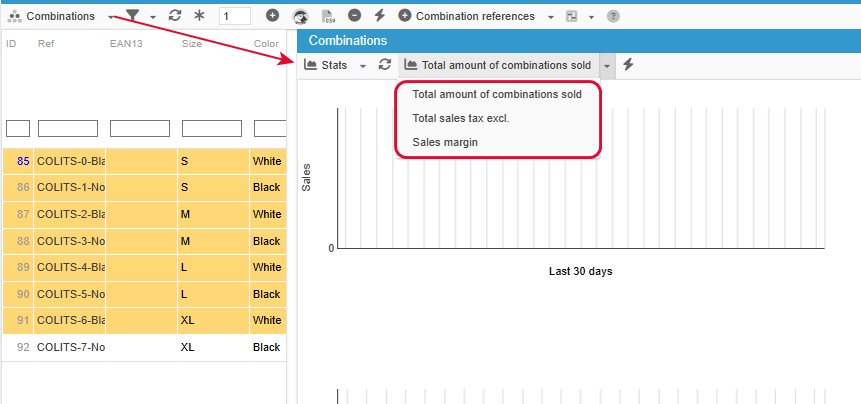861x404 pixels.
Task: Click the Combination references button
Action: click(466, 16)
